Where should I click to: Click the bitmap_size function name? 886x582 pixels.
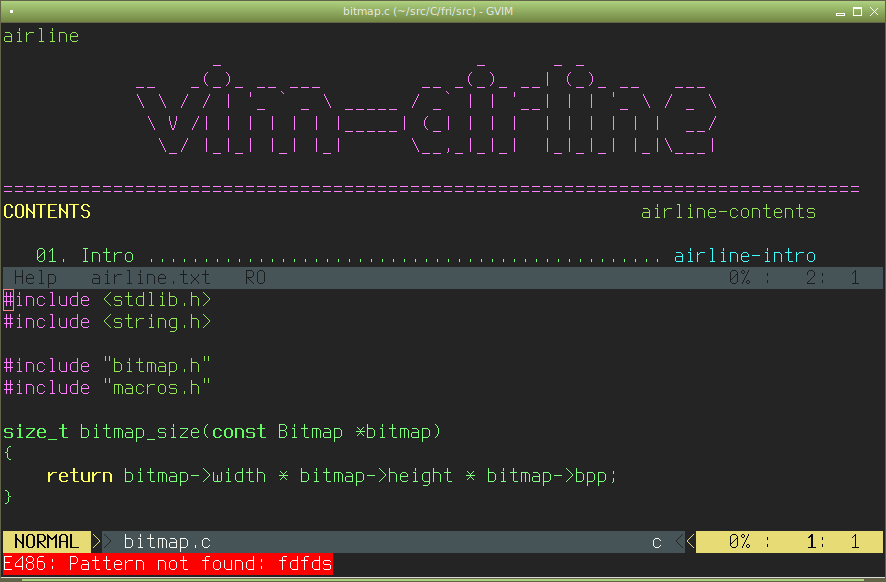pos(140,432)
